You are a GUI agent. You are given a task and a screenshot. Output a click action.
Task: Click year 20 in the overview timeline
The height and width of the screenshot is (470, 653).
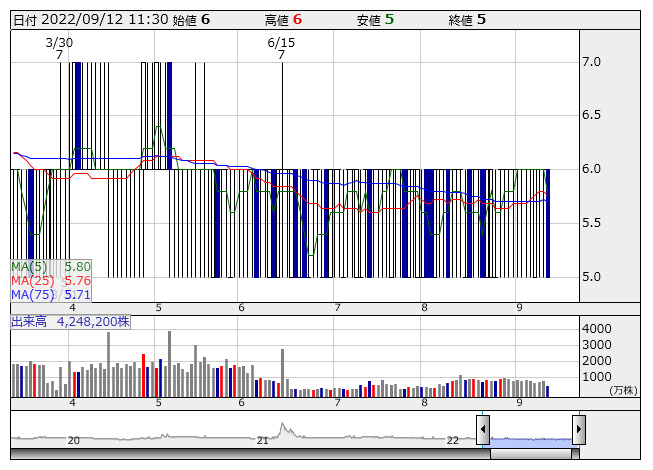coord(73,440)
